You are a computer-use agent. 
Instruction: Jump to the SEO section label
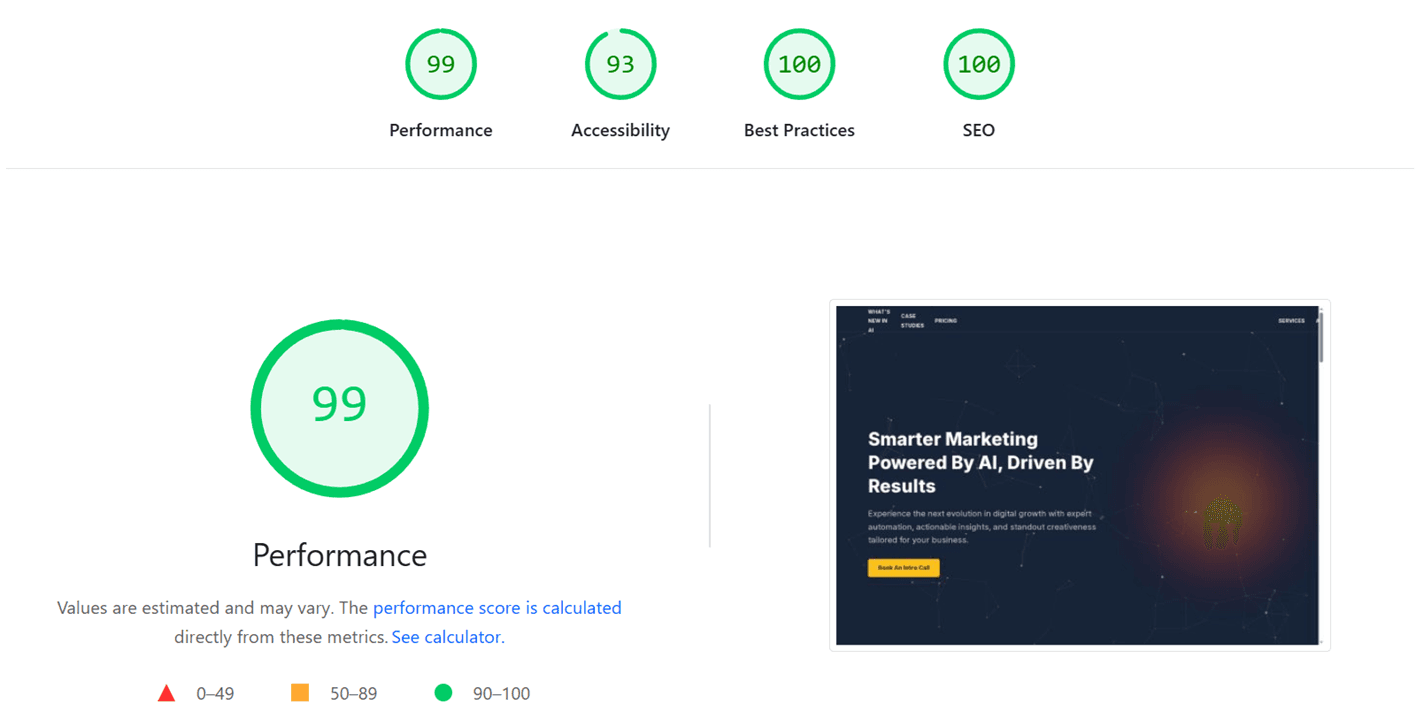coord(979,130)
